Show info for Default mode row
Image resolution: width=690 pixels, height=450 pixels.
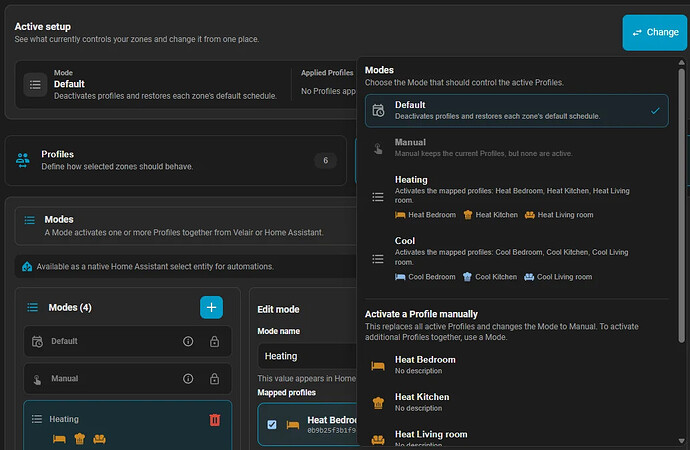pos(188,341)
